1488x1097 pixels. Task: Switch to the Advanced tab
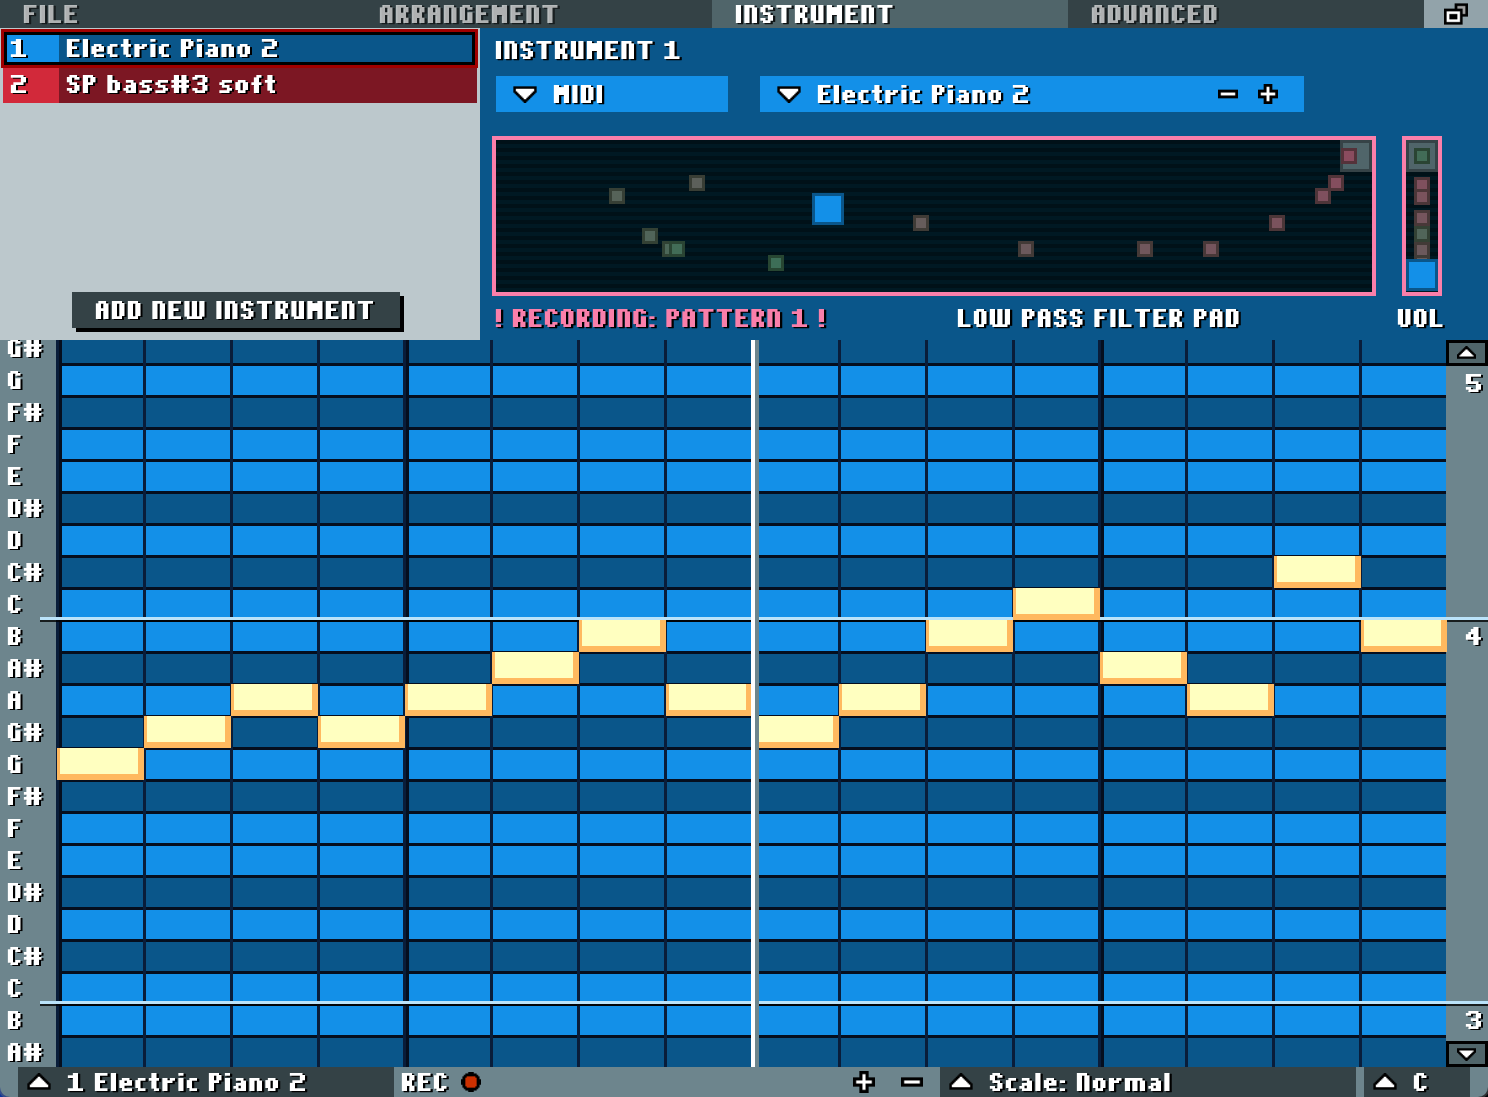tap(1154, 14)
